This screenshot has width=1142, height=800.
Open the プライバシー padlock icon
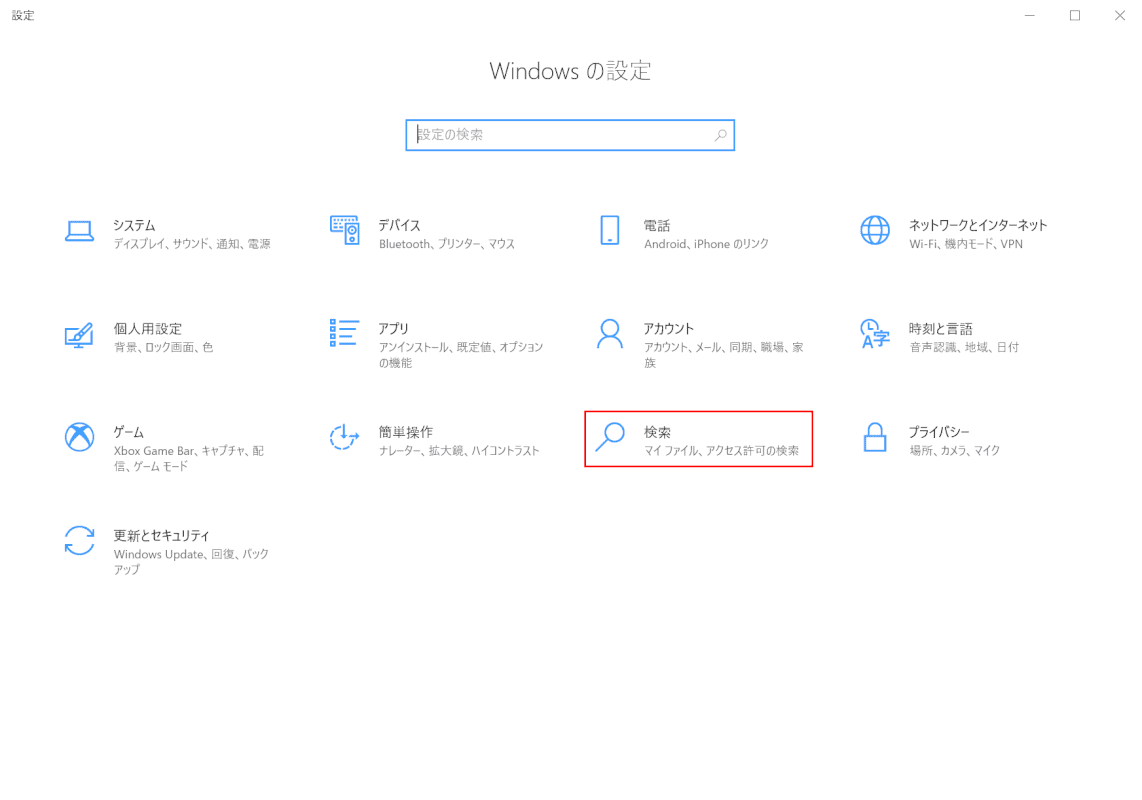[x=875, y=437]
